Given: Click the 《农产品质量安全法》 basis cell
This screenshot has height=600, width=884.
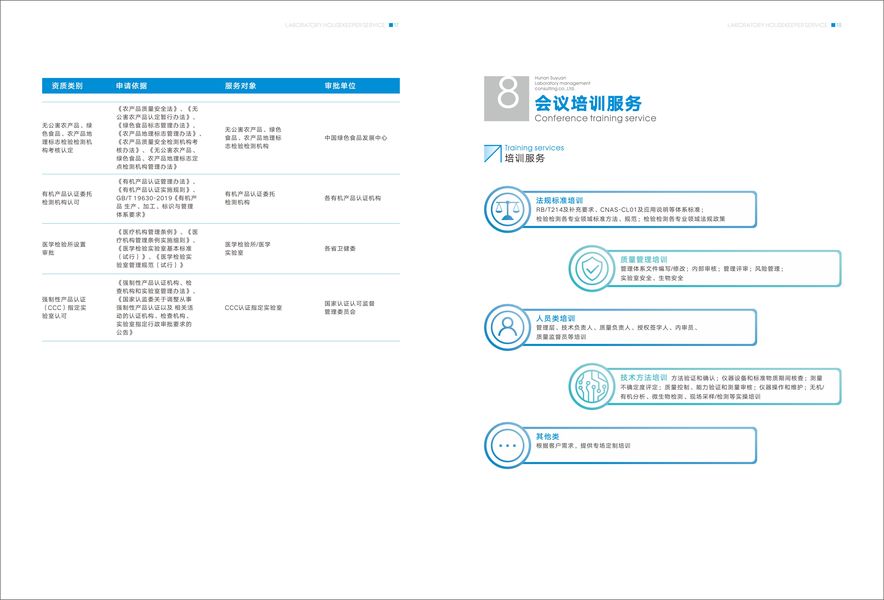Looking at the screenshot, I should 159,138.
